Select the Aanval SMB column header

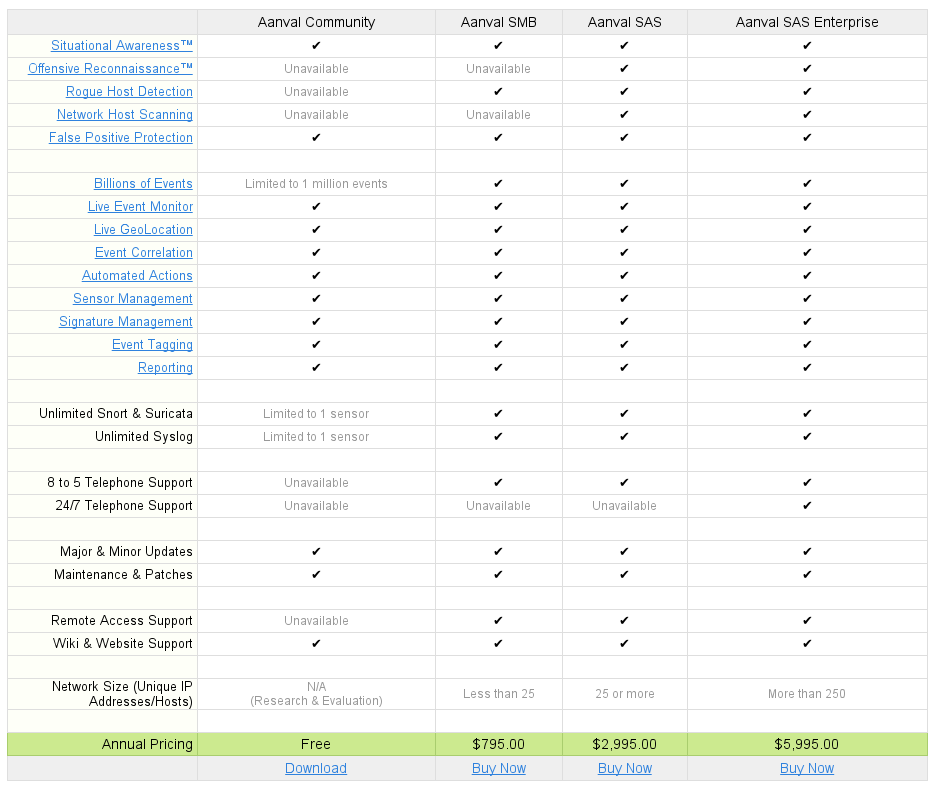499,22
